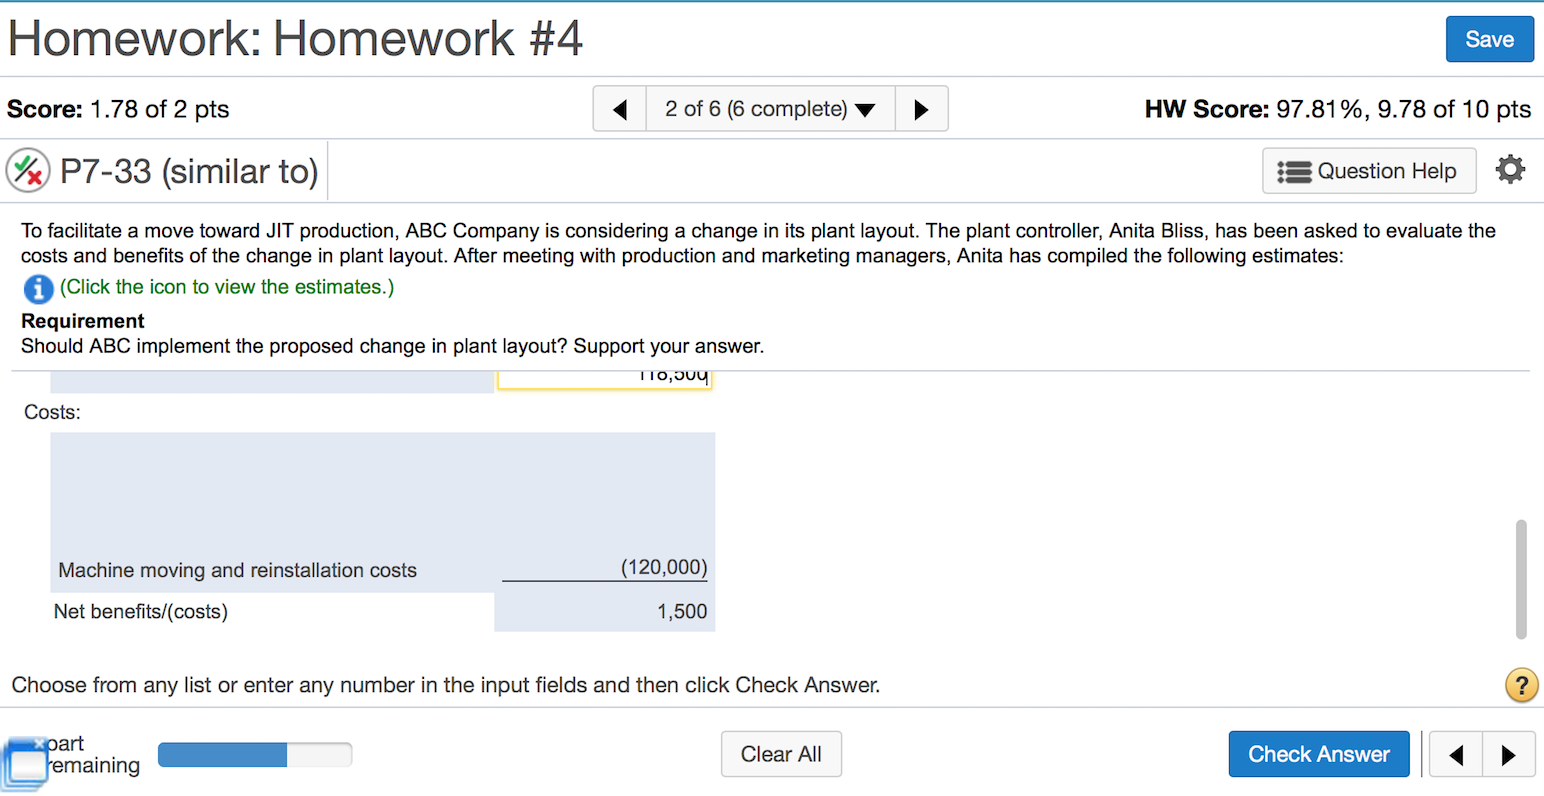Screen dimensions: 1544x796
Task: Click the Check Answer button
Action: tap(1319, 754)
